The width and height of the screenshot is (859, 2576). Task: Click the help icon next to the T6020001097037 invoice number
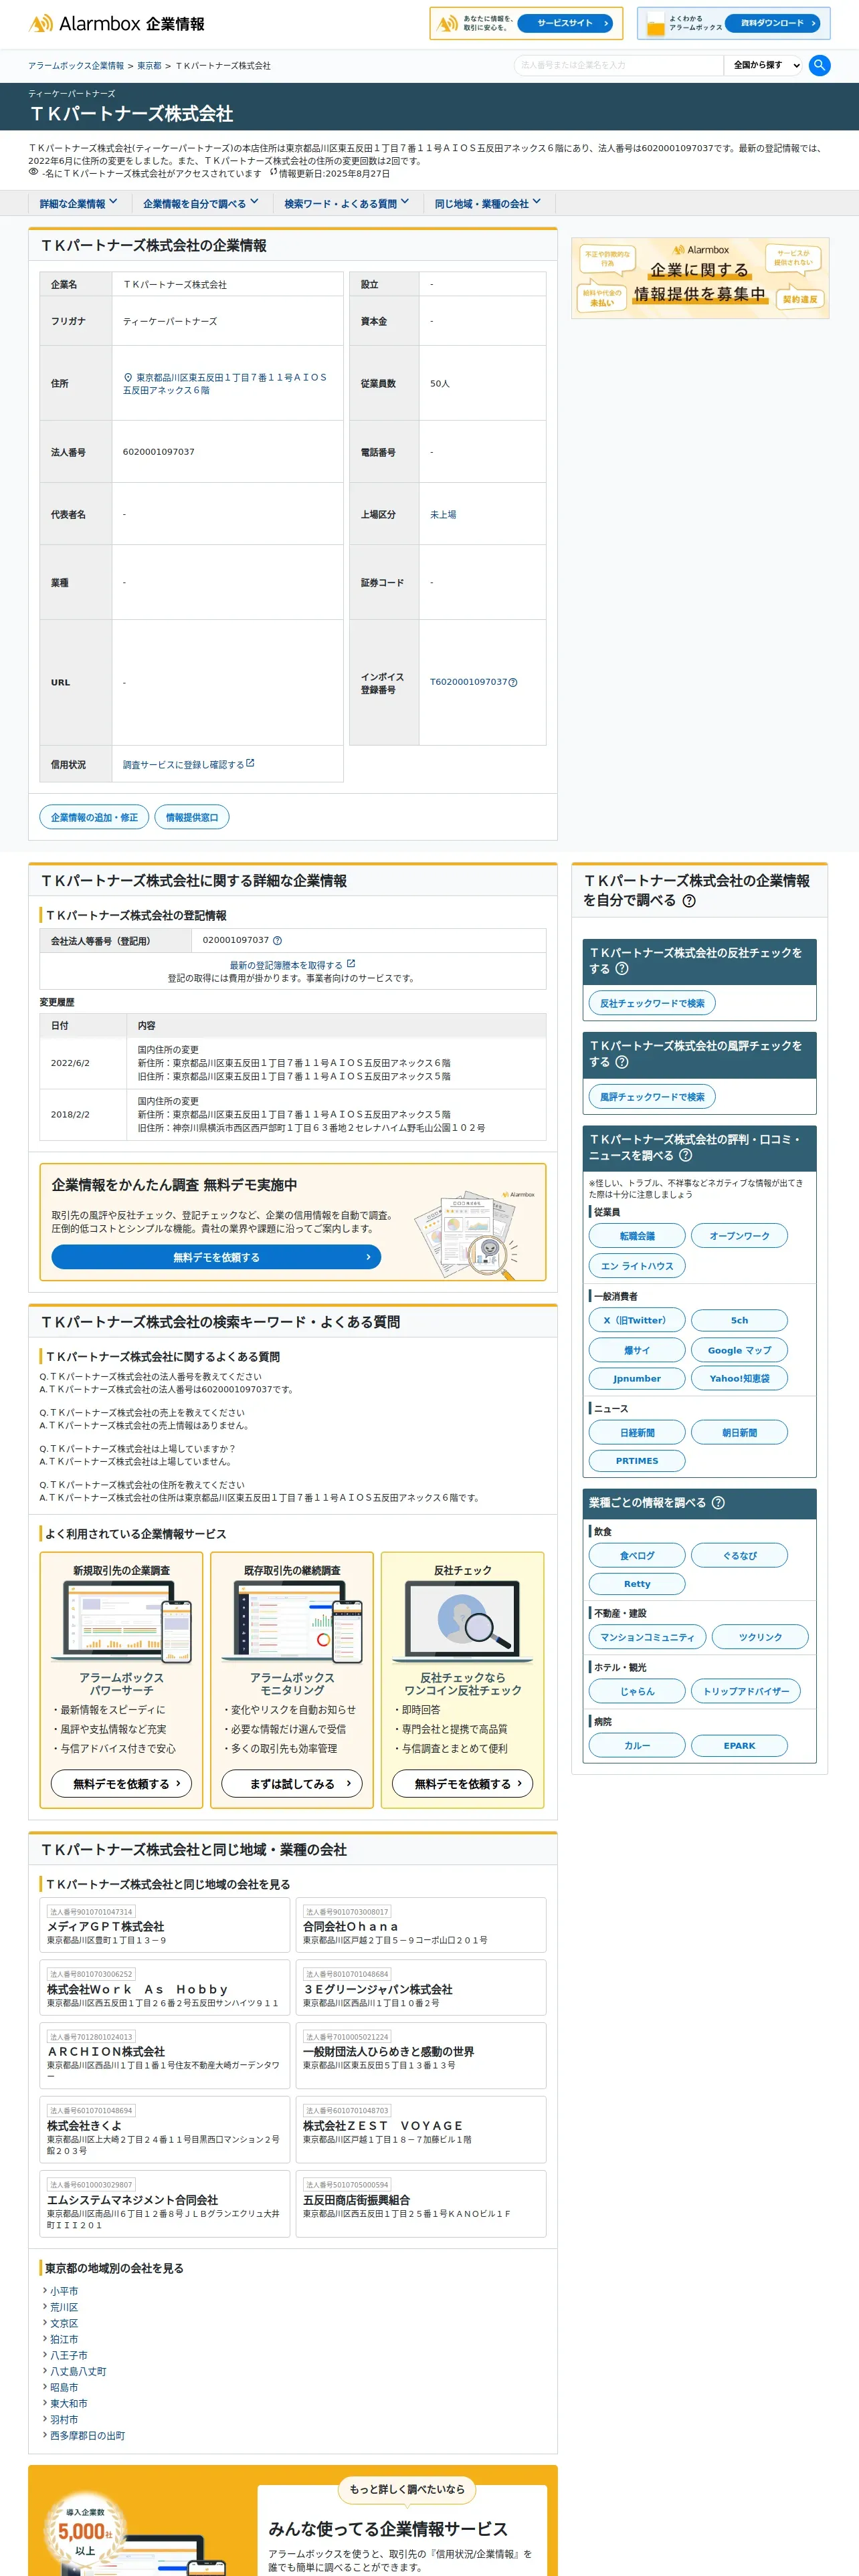click(513, 682)
